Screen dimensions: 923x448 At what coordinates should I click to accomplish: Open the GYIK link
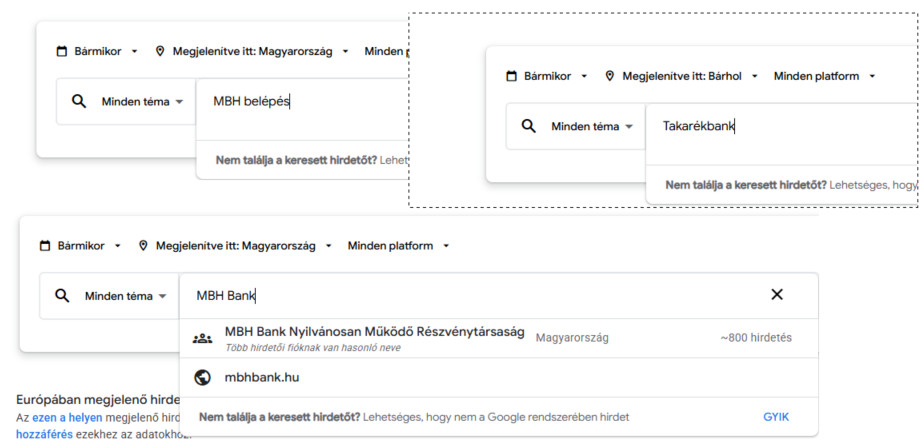coord(776,417)
